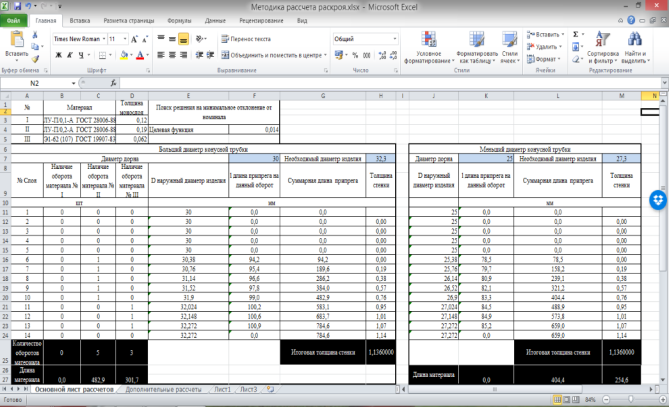Increase cell indent
669x408 pixels.
click(x=210, y=55)
